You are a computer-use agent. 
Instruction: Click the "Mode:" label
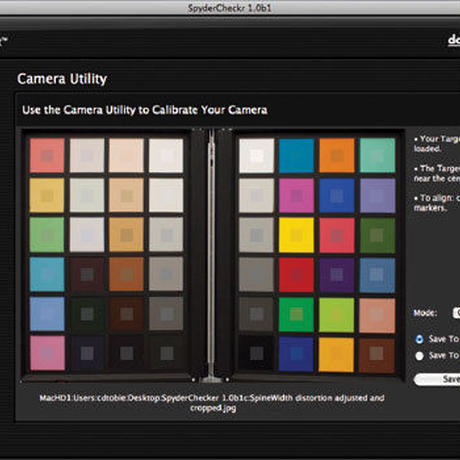pyautogui.click(x=425, y=313)
